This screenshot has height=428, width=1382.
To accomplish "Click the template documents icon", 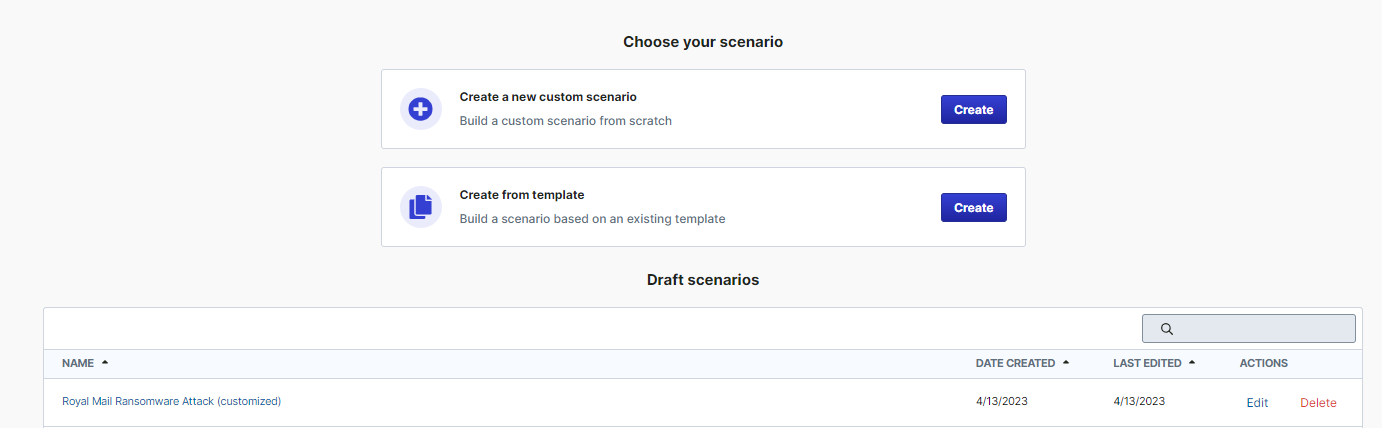I will [x=421, y=207].
